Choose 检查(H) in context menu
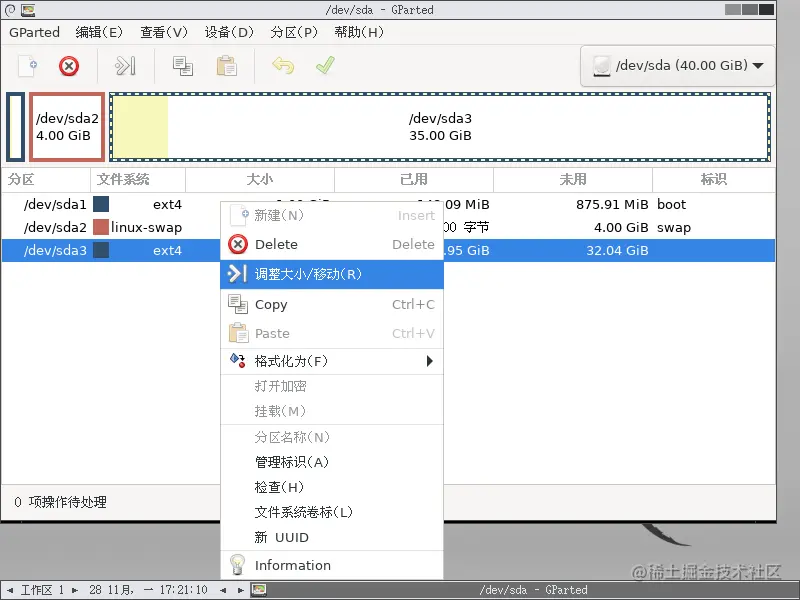This screenshot has width=800, height=600. tap(332, 487)
